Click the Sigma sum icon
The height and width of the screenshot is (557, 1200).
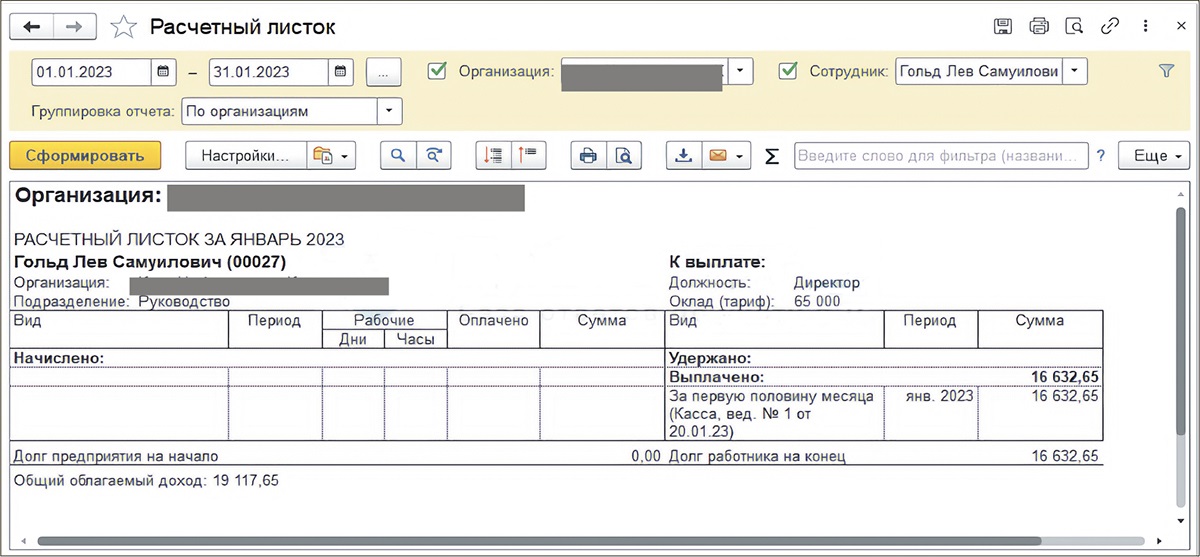pyautogui.click(x=772, y=156)
